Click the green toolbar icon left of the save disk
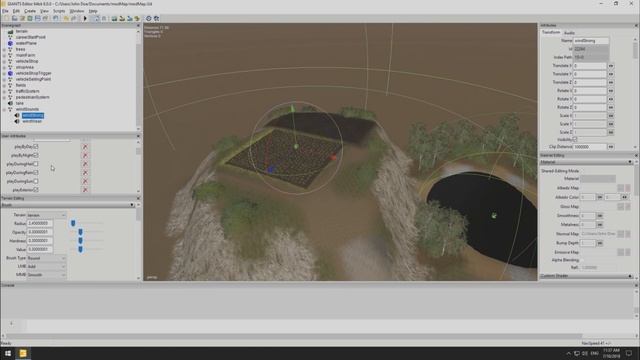The width and height of the screenshot is (640, 360). 30,18
